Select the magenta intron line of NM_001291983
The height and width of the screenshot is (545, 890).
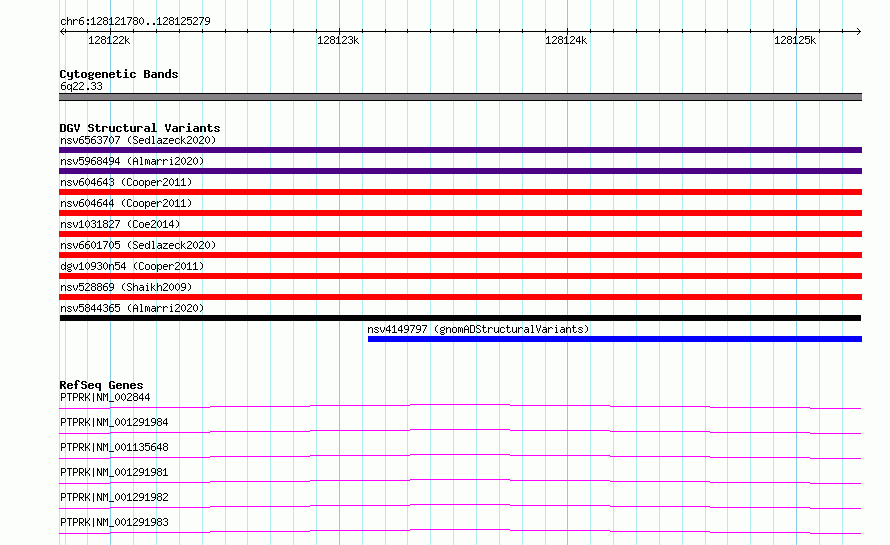[460, 530]
